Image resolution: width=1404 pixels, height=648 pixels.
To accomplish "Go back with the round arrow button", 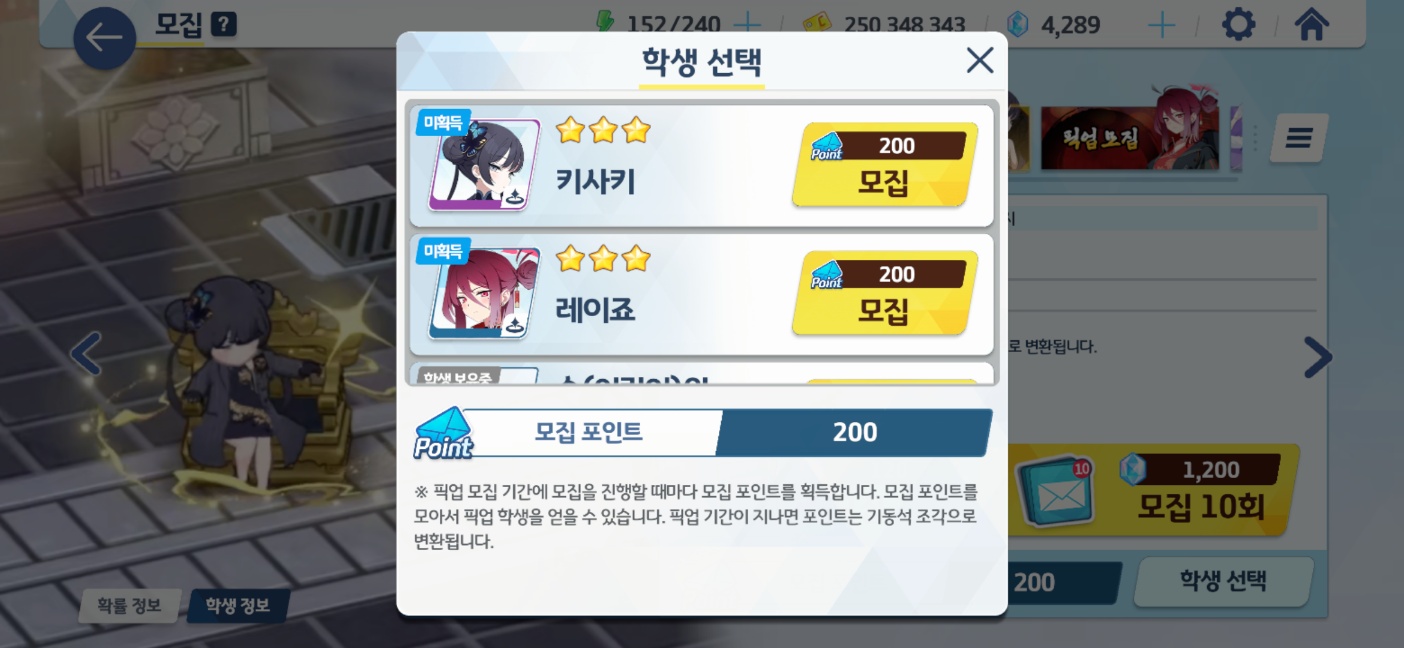I will click(104, 38).
